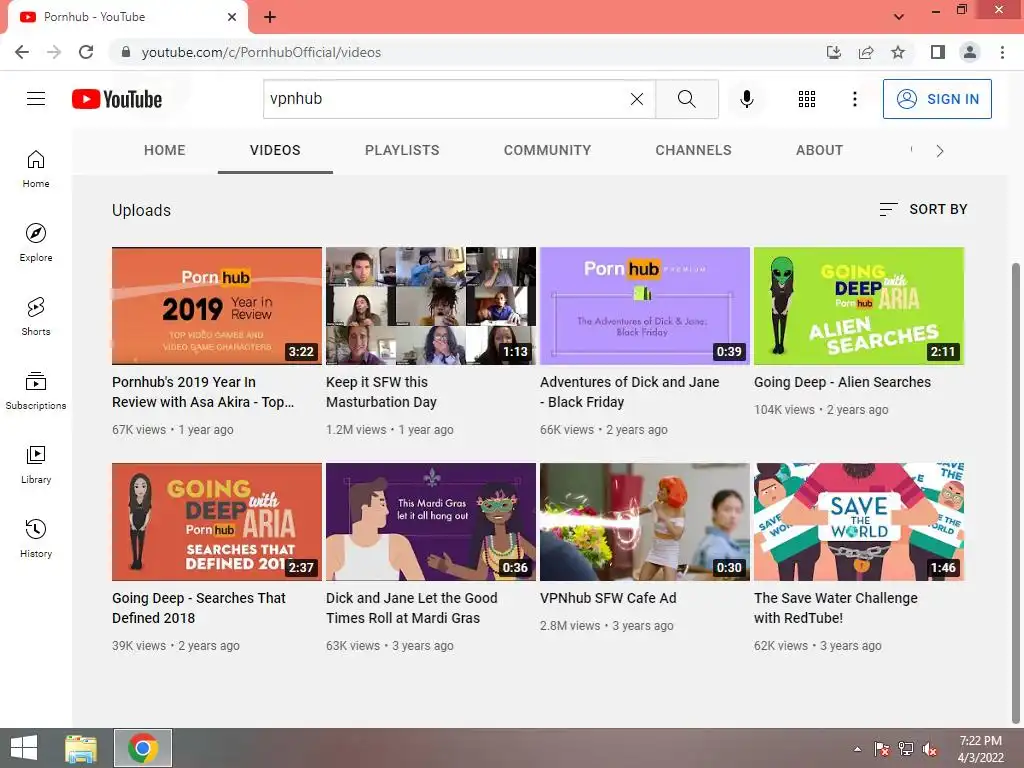The width and height of the screenshot is (1024, 768).
Task: Click the Action Center flag tray icon
Action: click(882, 749)
